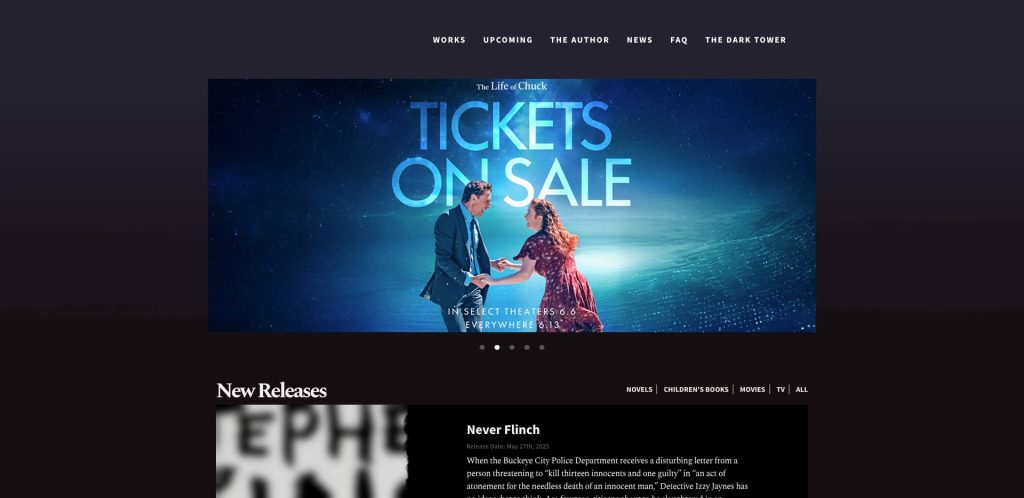Click the Tickets On Sale banner
This screenshot has width=1024, height=498.
pyautogui.click(x=512, y=206)
